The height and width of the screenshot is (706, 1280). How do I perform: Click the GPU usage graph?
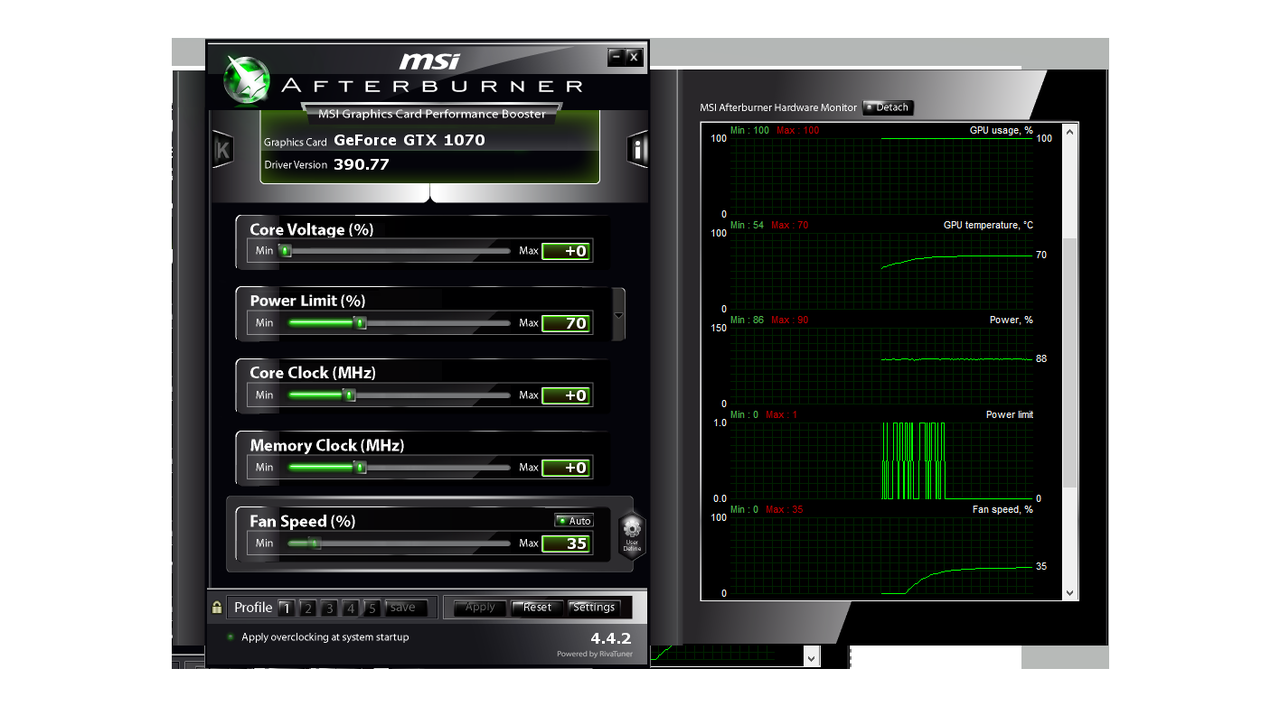pos(881,176)
